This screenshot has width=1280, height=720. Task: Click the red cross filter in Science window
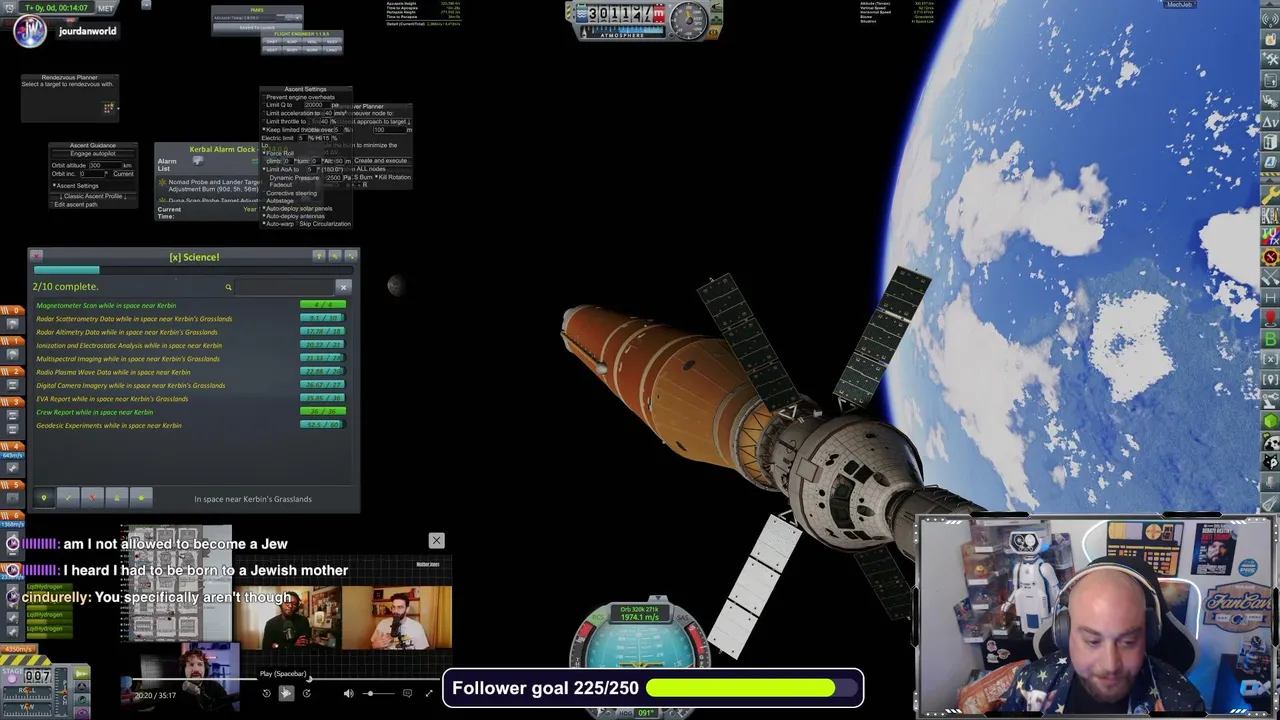pos(93,498)
